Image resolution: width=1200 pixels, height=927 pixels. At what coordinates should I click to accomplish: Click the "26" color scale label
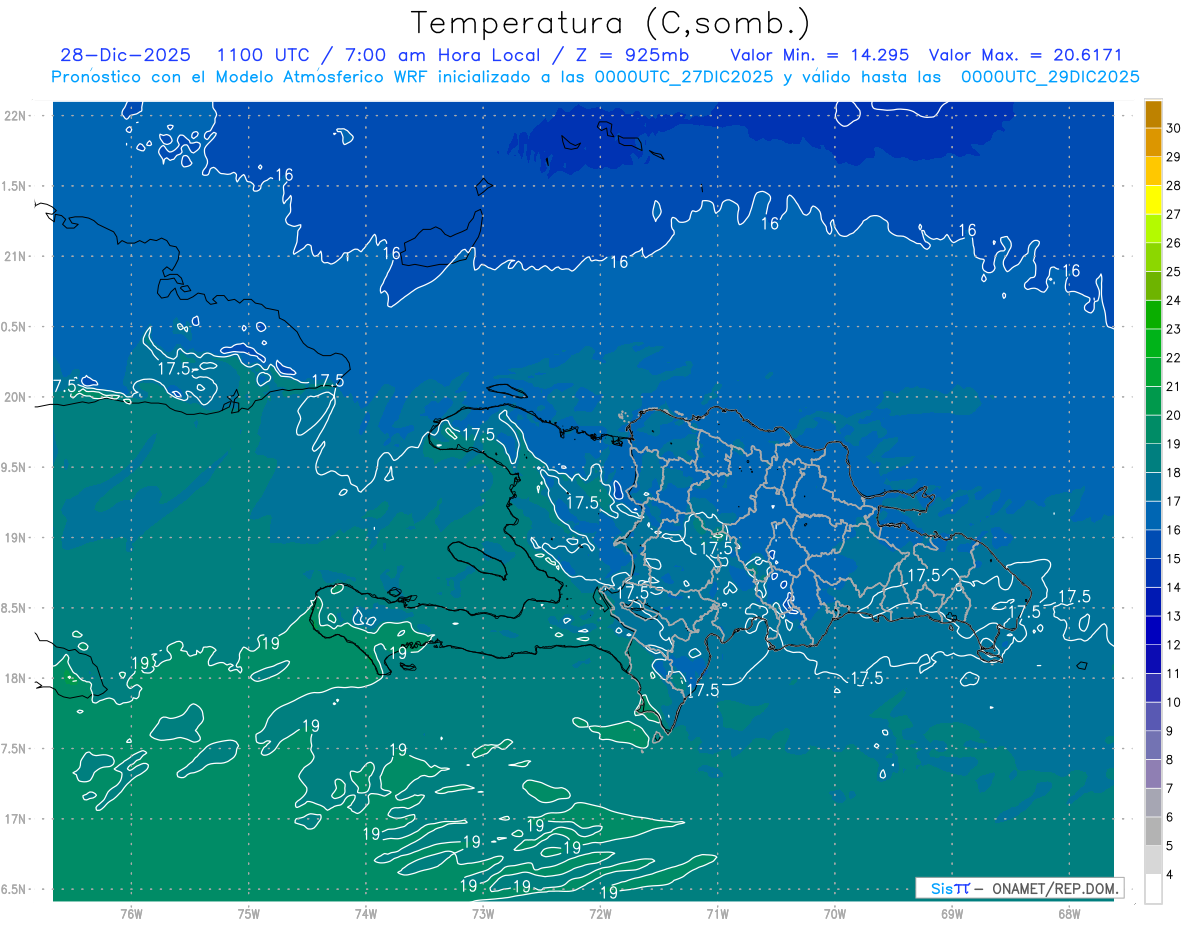pyautogui.click(x=1173, y=243)
